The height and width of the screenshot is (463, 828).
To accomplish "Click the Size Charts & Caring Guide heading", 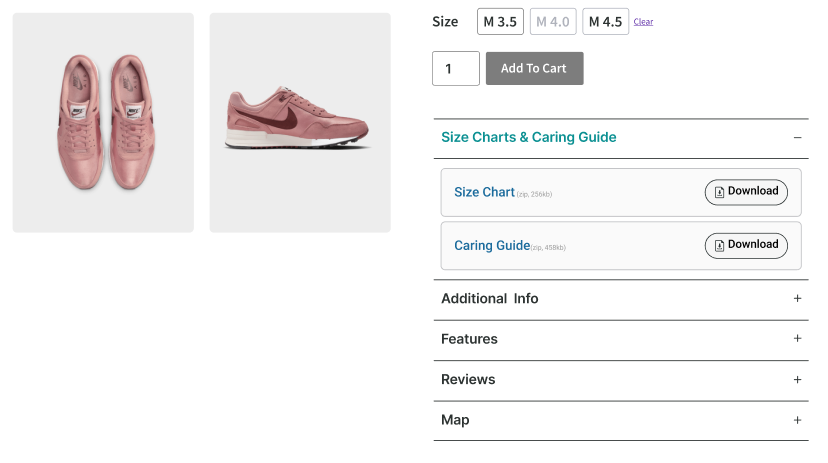I will 528,138.
